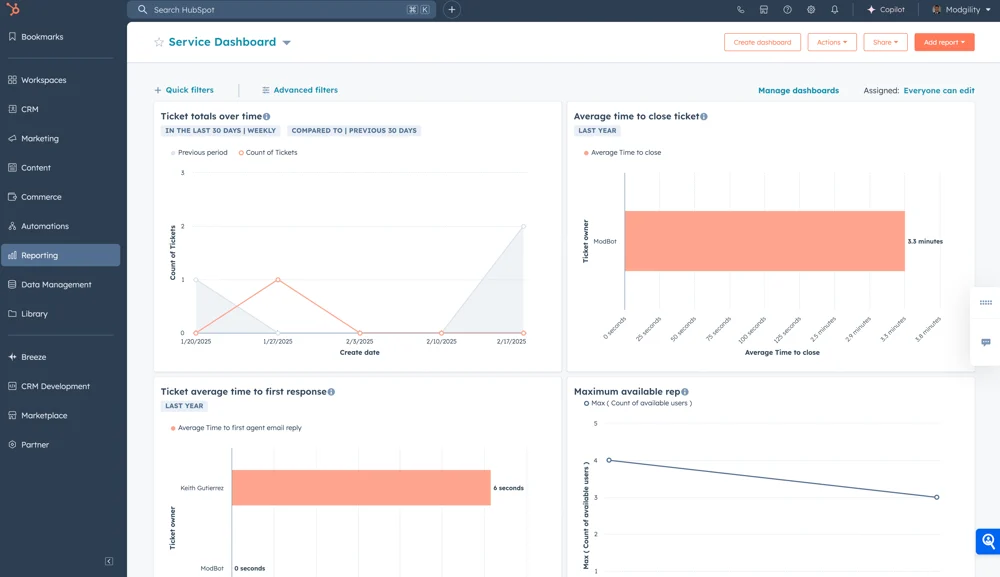
Task: Open the Add report dropdown
Action: [x=944, y=42]
